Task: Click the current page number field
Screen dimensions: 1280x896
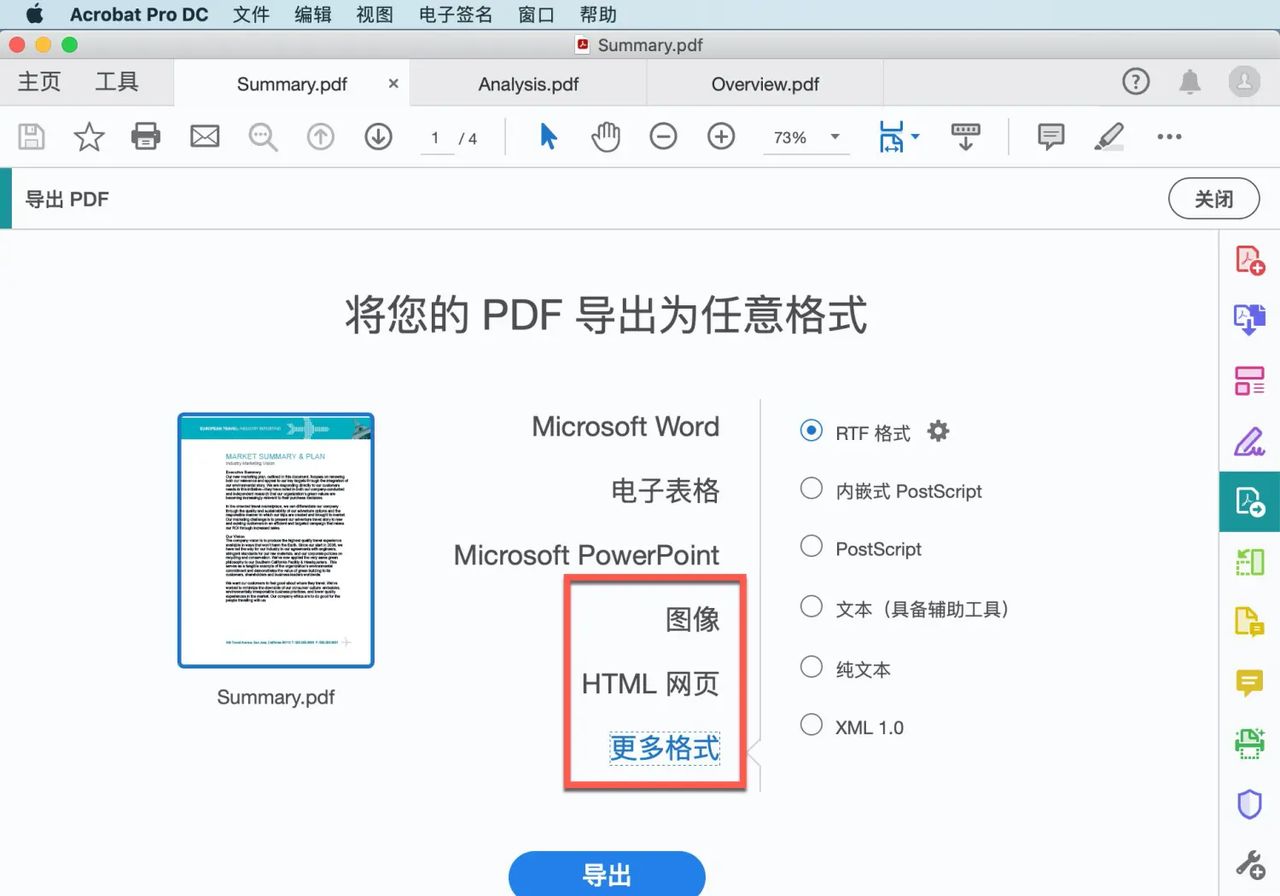Action: 435,138
